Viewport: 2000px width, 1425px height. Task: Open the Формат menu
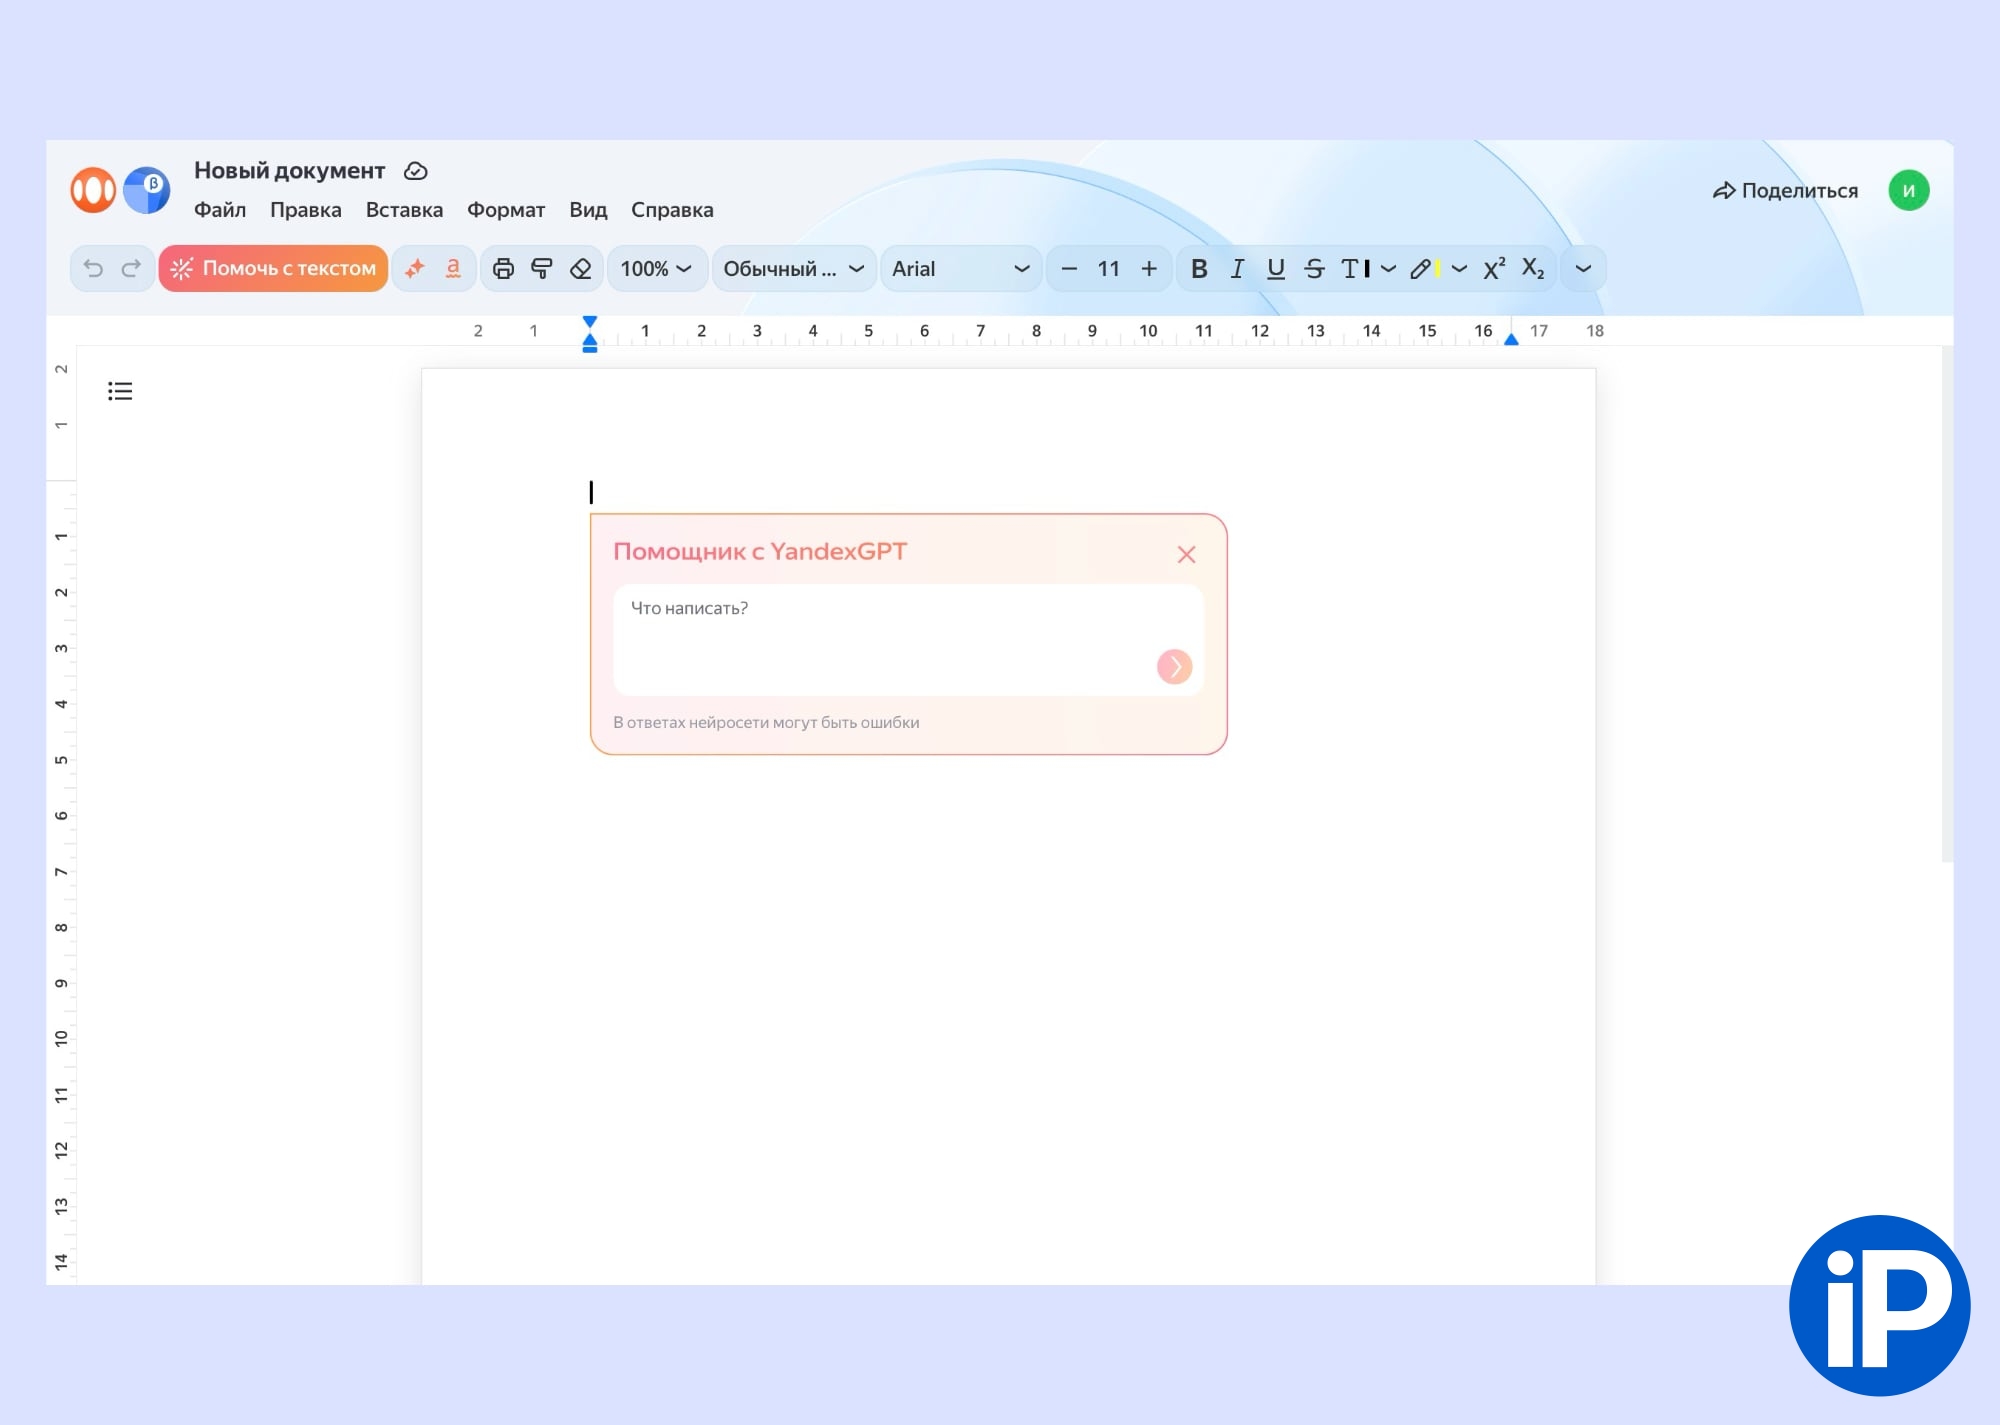click(506, 210)
